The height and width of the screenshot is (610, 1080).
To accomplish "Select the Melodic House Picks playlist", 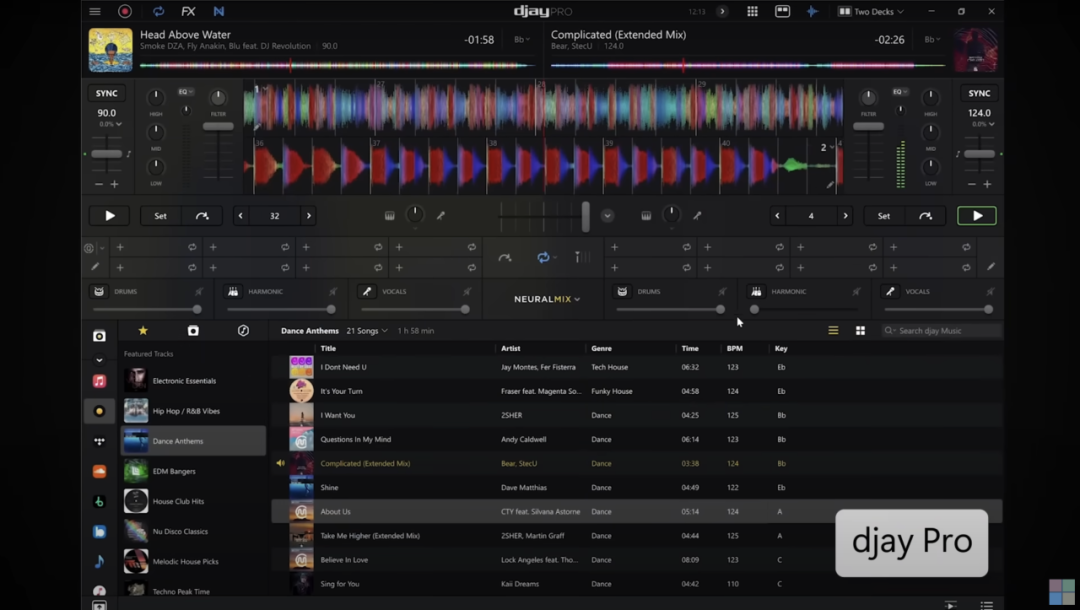I will tap(194, 561).
